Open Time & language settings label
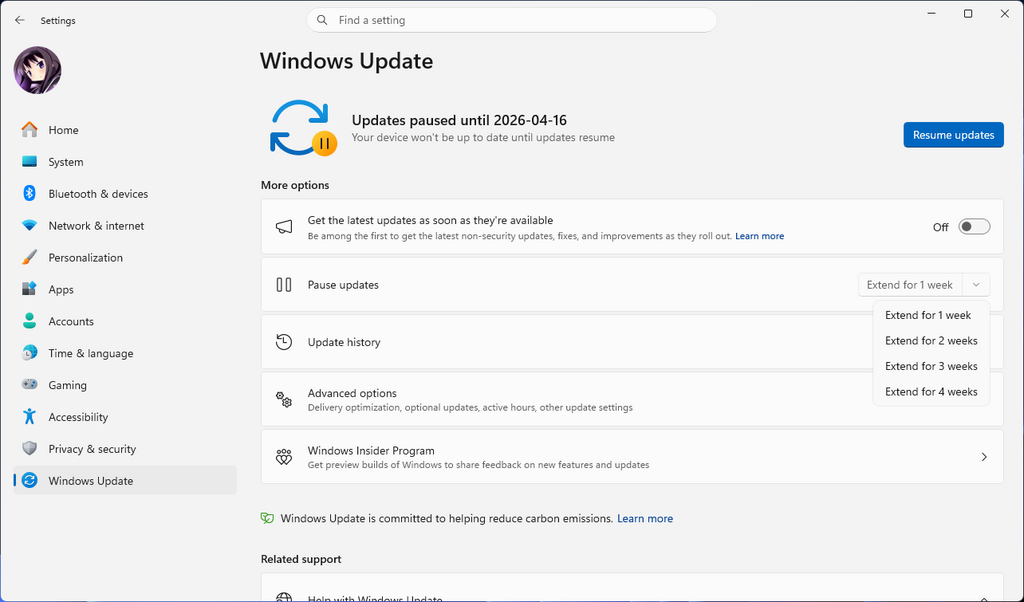The height and width of the screenshot is (602, 1024). coord(91,353)
